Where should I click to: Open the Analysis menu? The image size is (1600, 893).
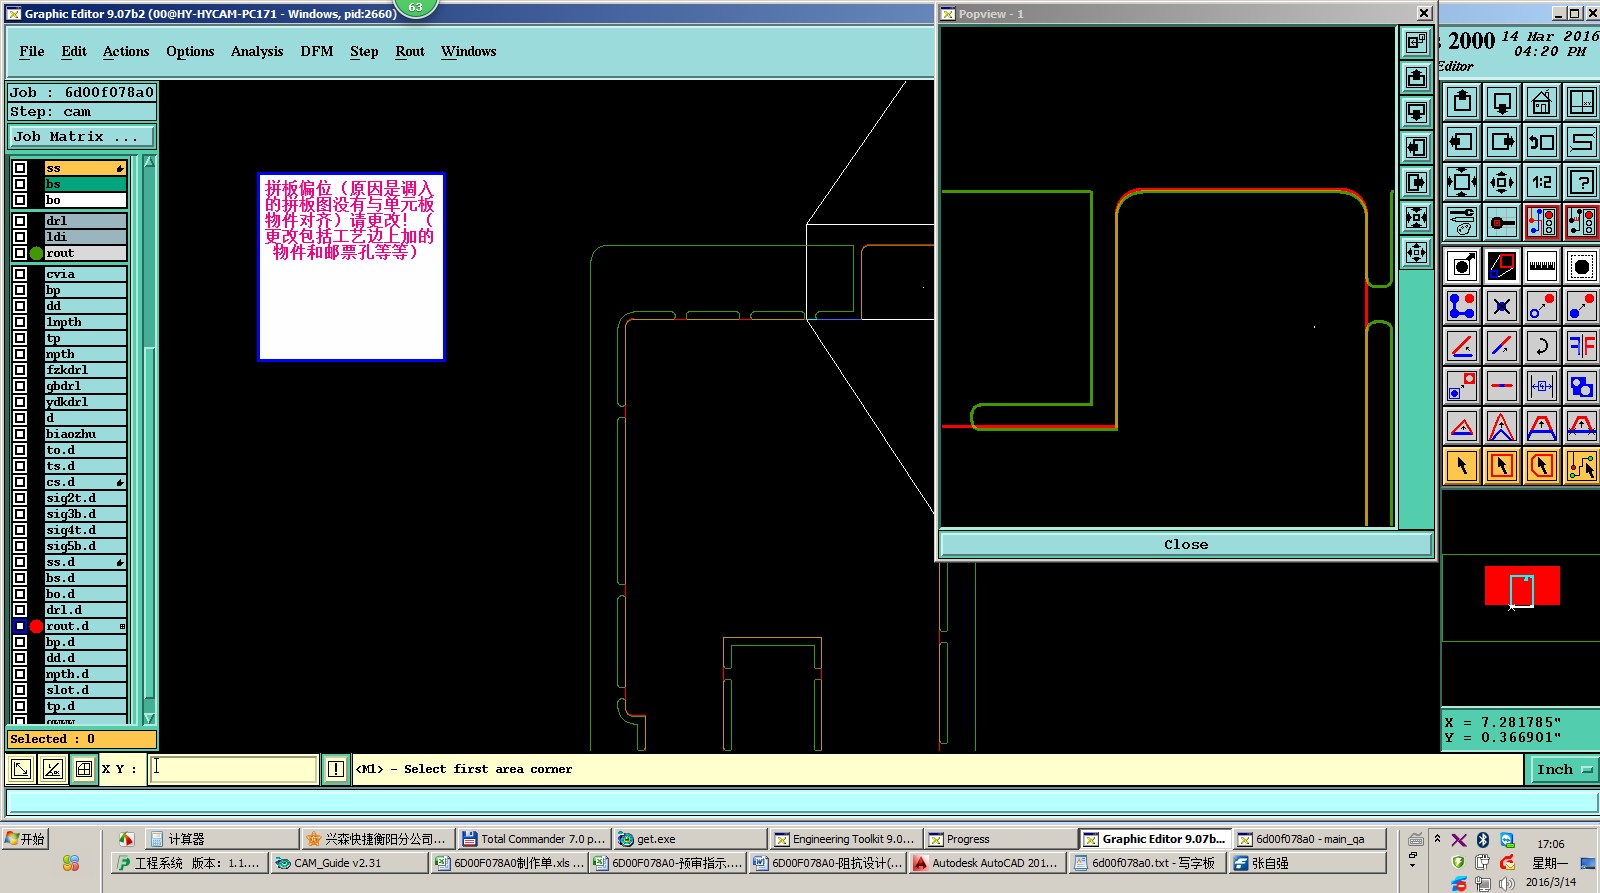257,52
